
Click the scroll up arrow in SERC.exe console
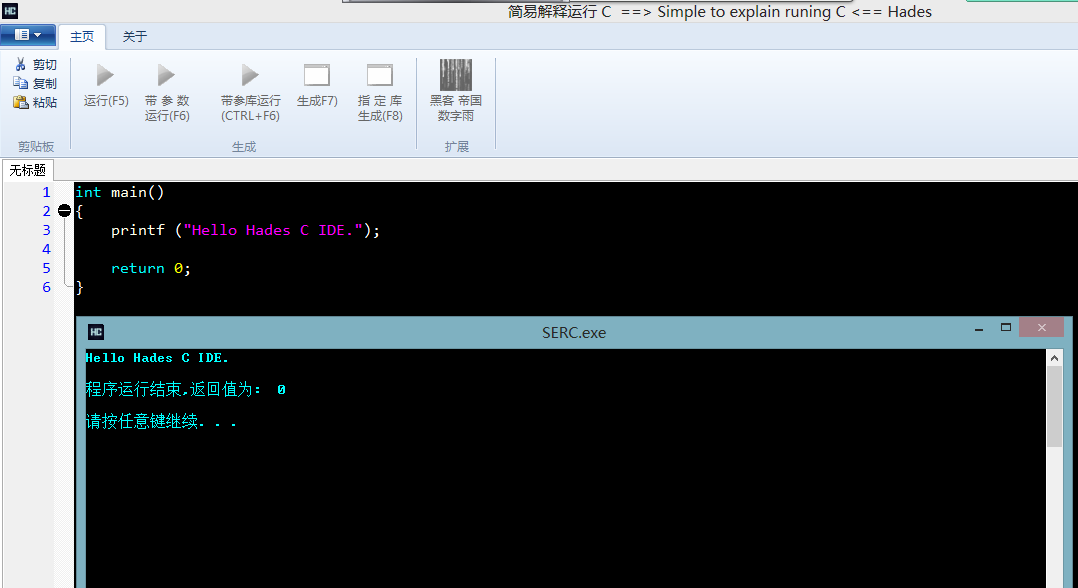click(1055, 358)
